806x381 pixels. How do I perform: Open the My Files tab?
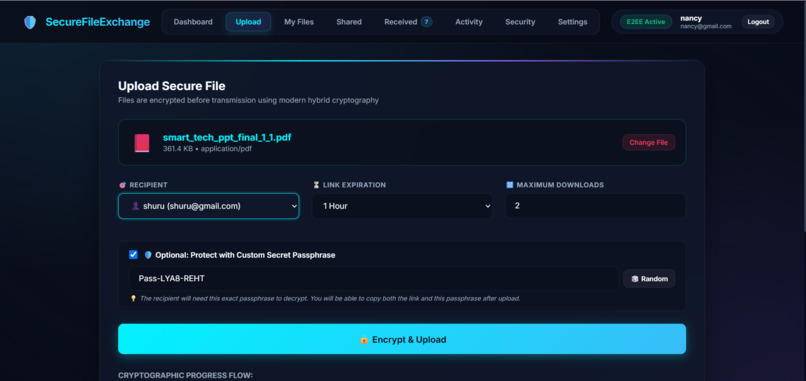point(299,22)
